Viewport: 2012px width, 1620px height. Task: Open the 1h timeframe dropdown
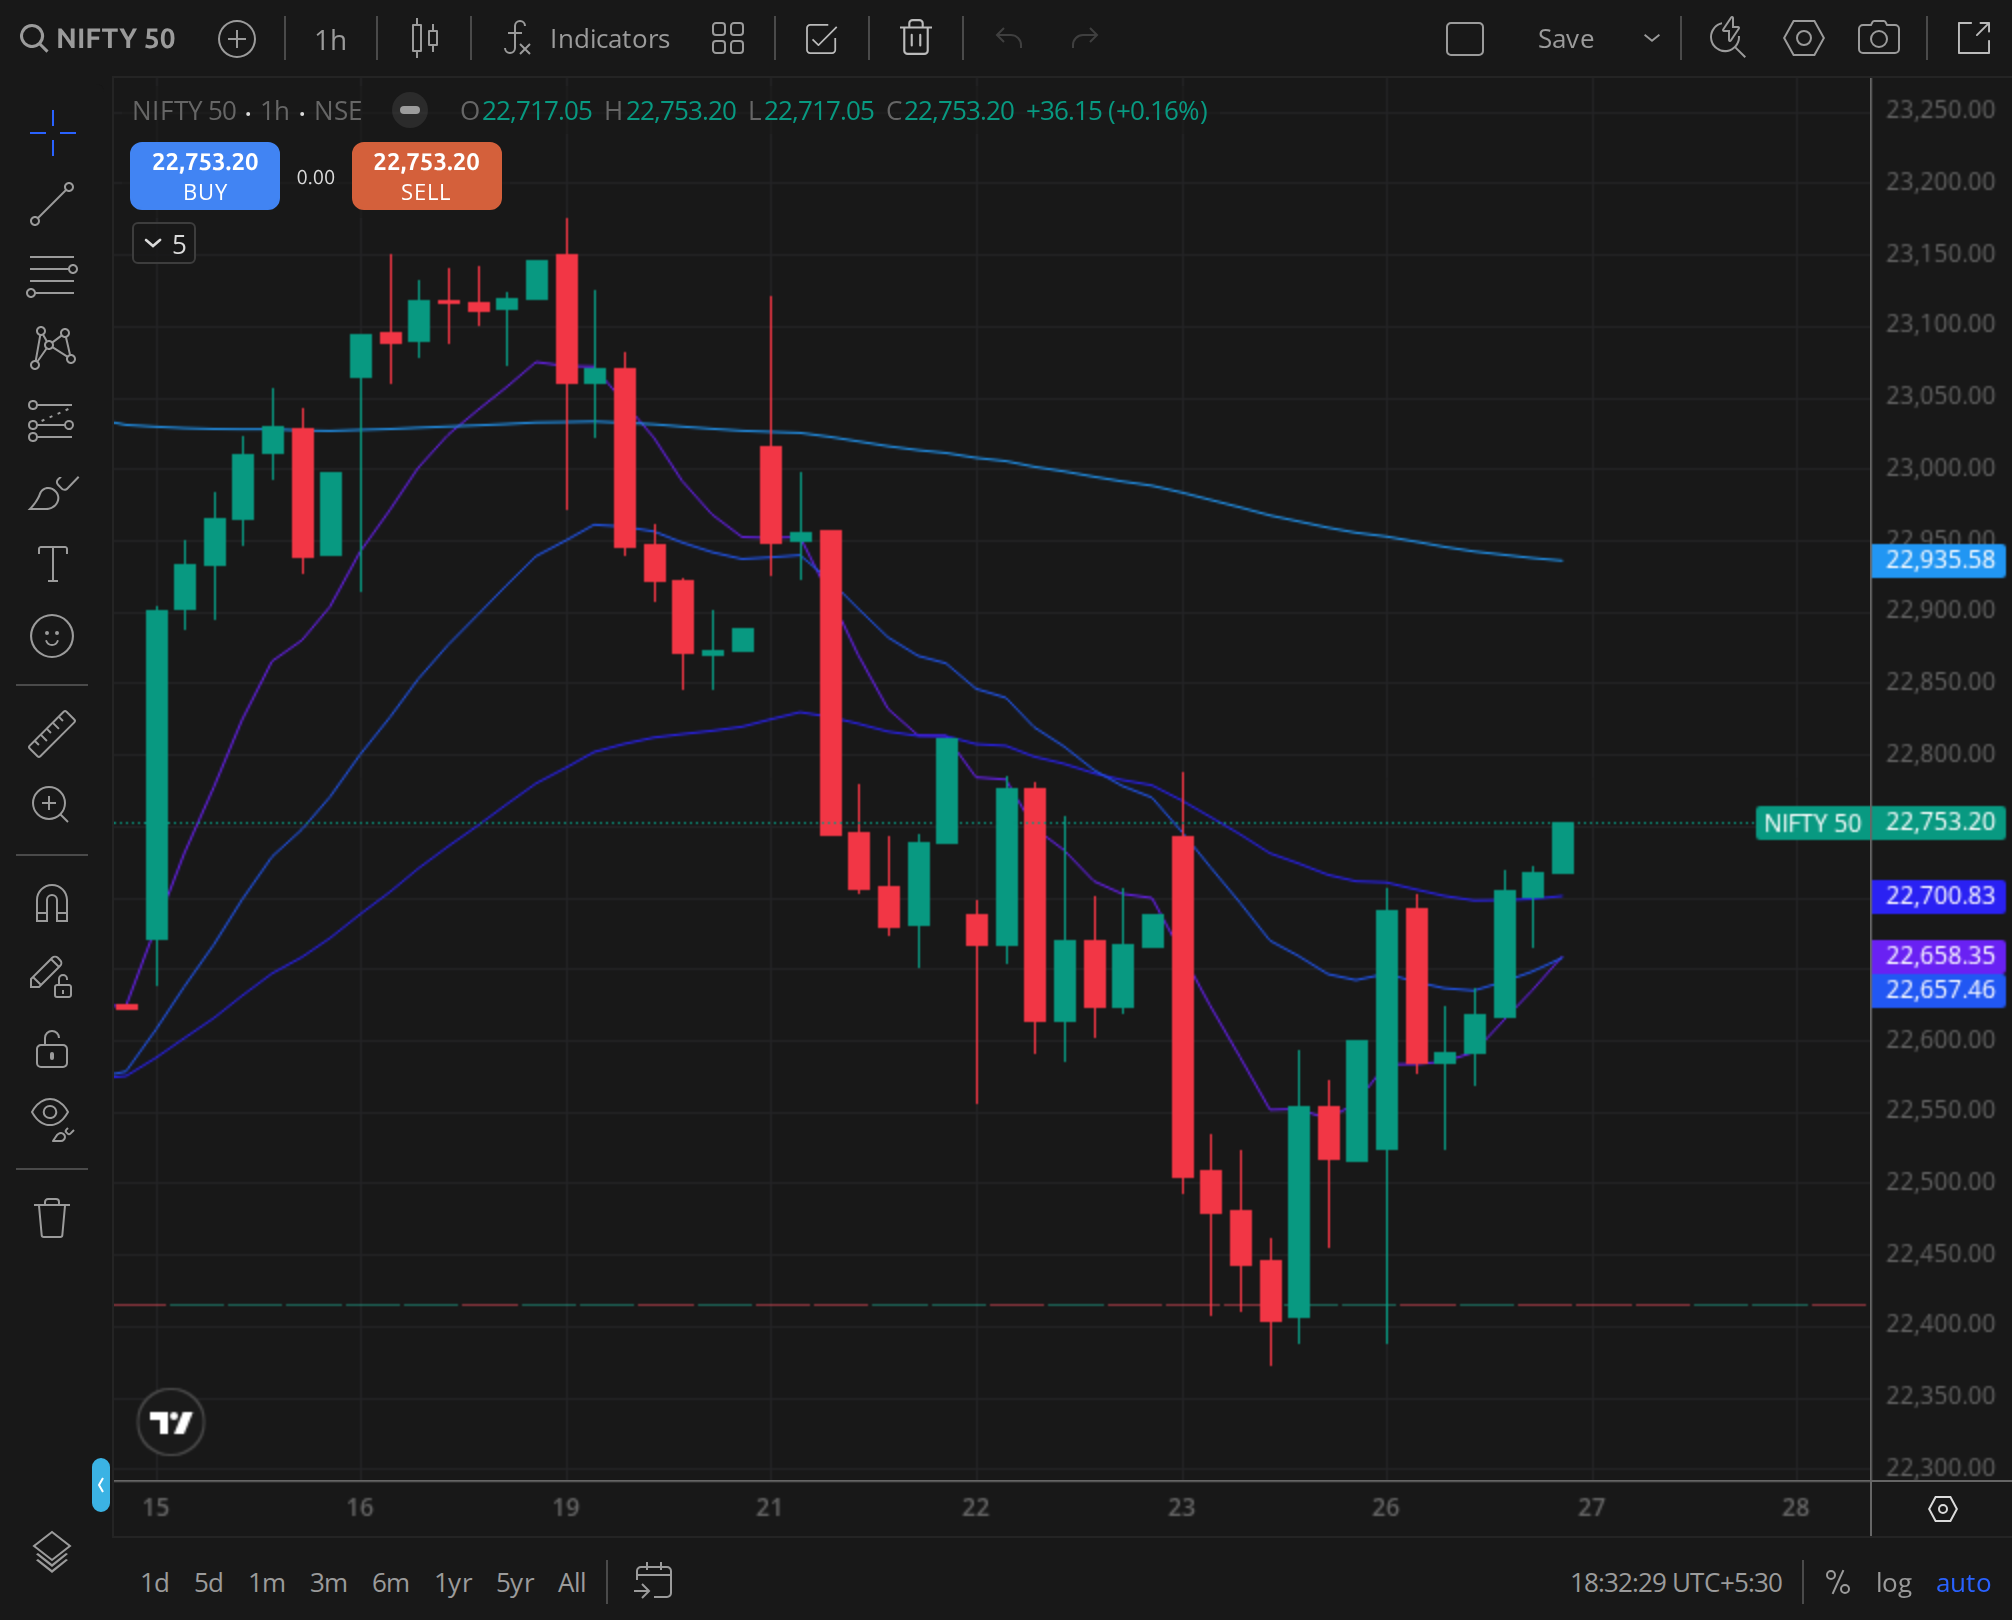[x=330, y=39]
